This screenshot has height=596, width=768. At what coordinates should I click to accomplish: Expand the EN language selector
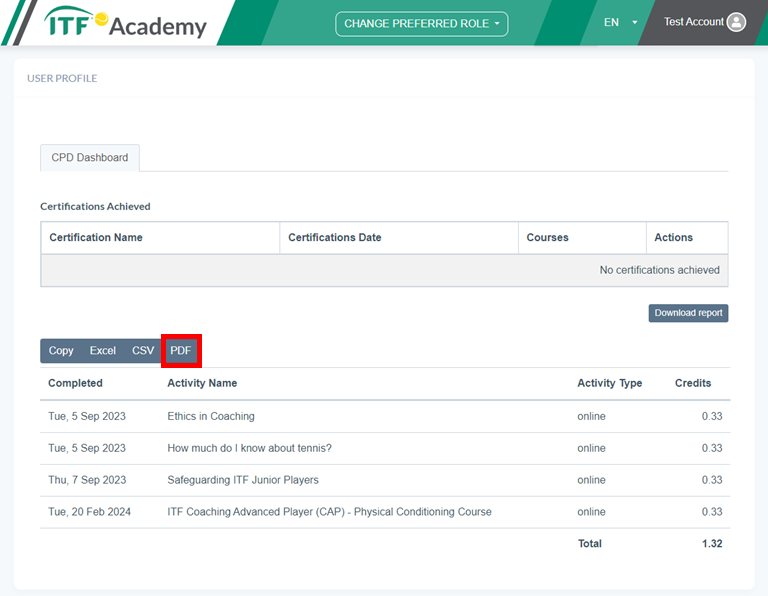click(620, 23)
